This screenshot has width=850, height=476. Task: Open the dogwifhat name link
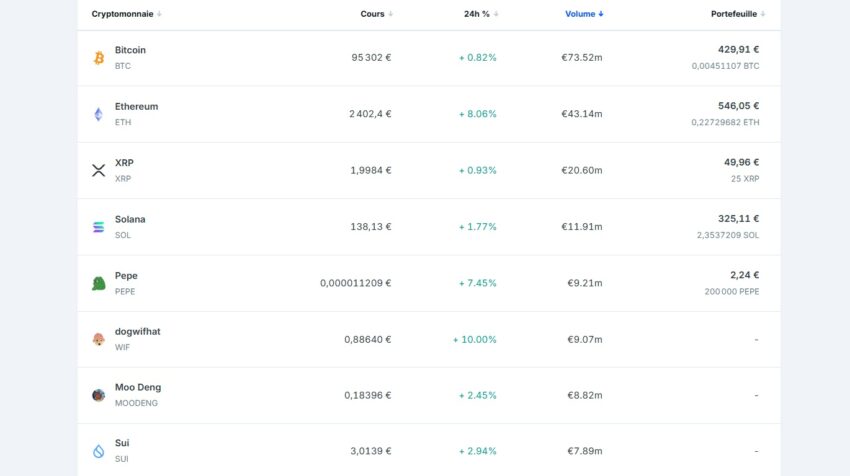tap(138, 331)
